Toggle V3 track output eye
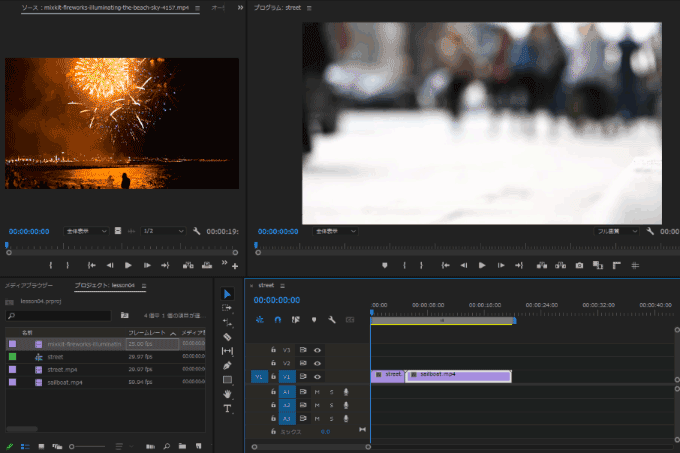The image size is (680, 453). (x=317, y=350)
